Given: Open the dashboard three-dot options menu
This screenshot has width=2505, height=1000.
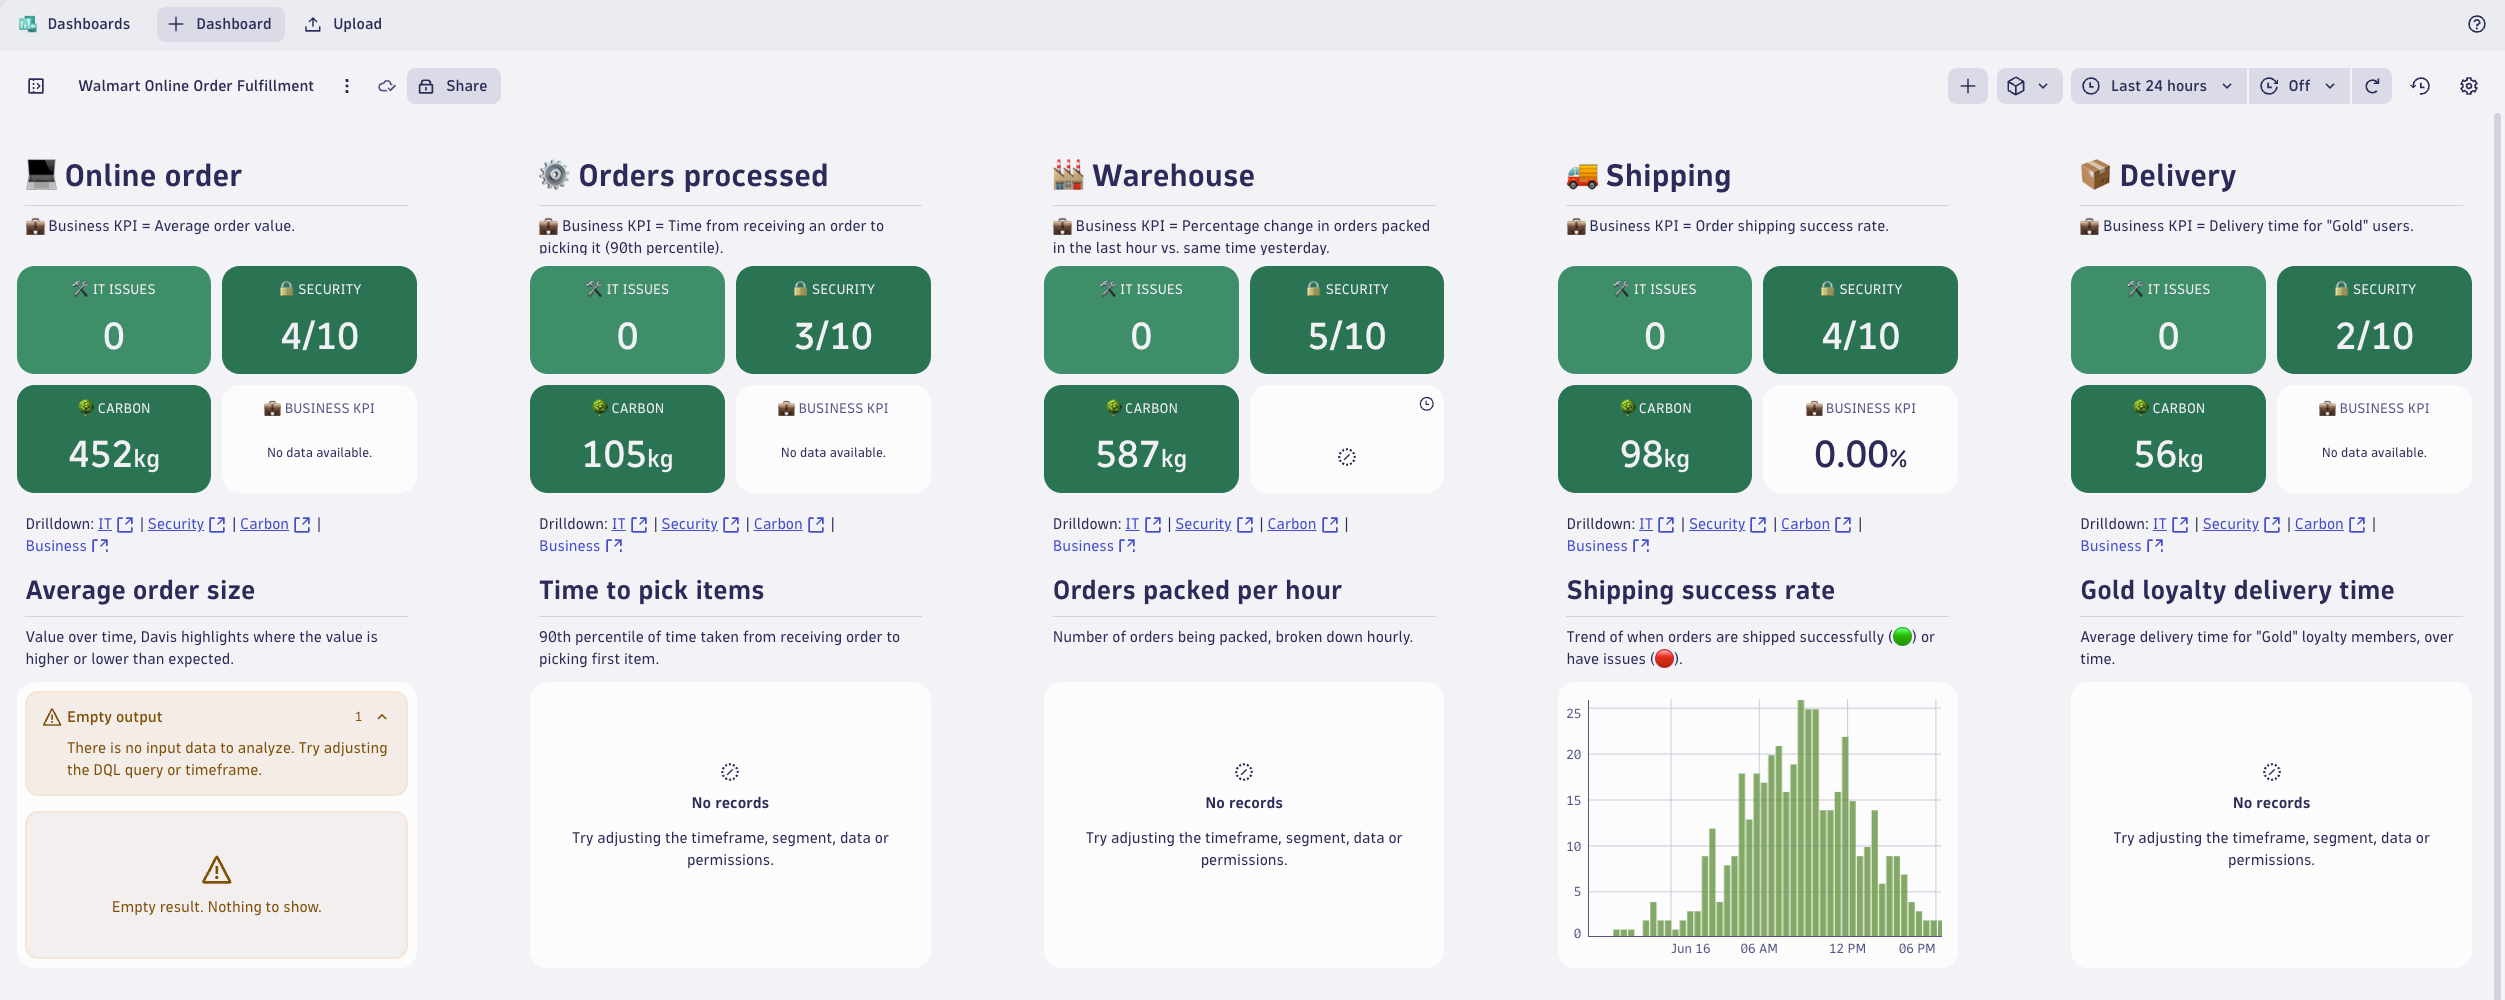Looking at the screenshot, I should point(347,86).
